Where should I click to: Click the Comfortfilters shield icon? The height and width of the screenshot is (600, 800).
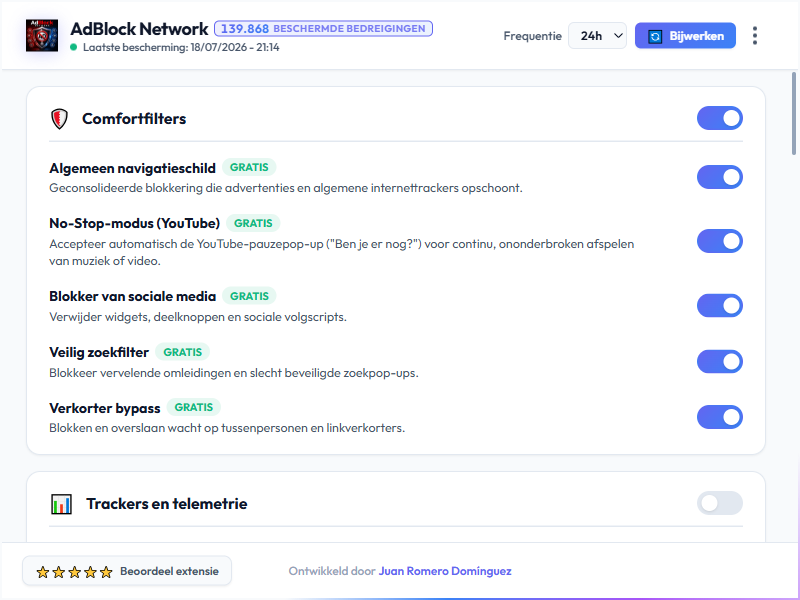pos(59,119)
